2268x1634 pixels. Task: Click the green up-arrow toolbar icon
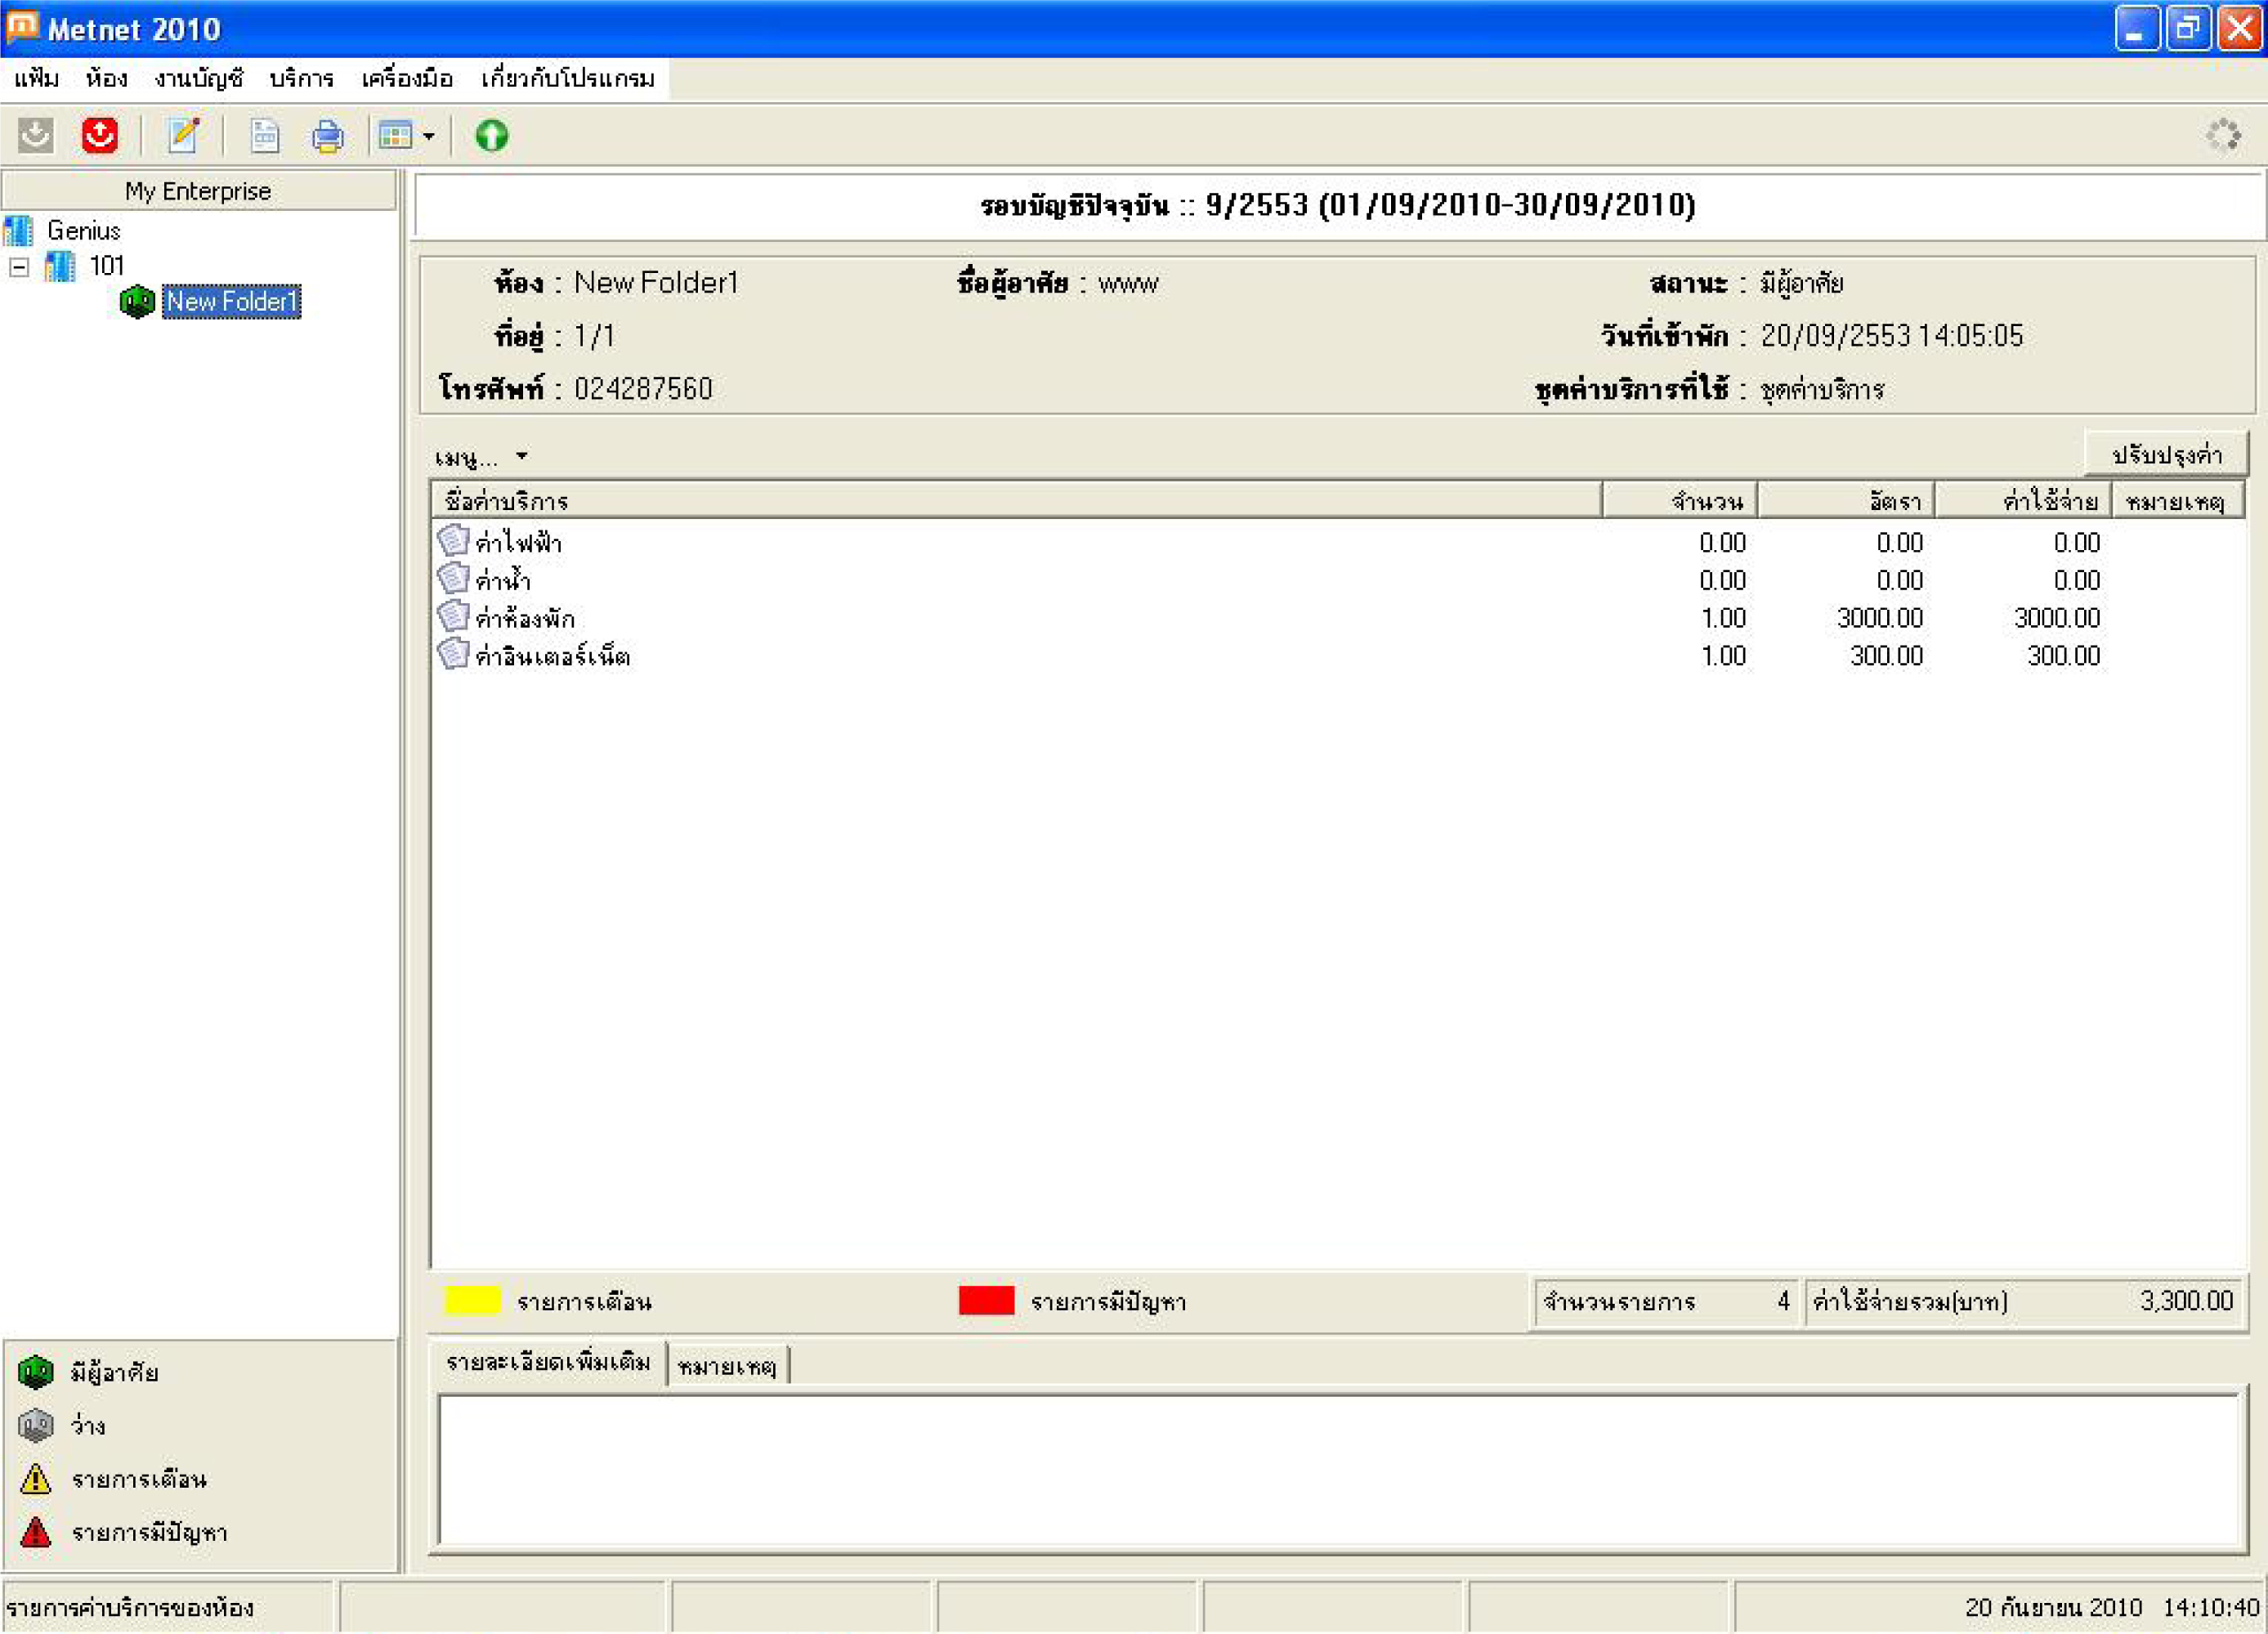(491, 135)
